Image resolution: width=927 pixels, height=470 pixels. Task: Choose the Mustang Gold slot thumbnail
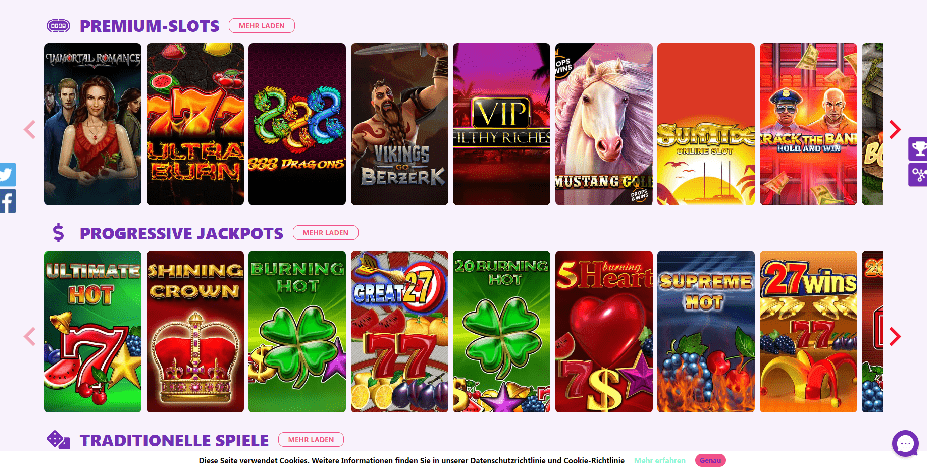click(604, 124)
